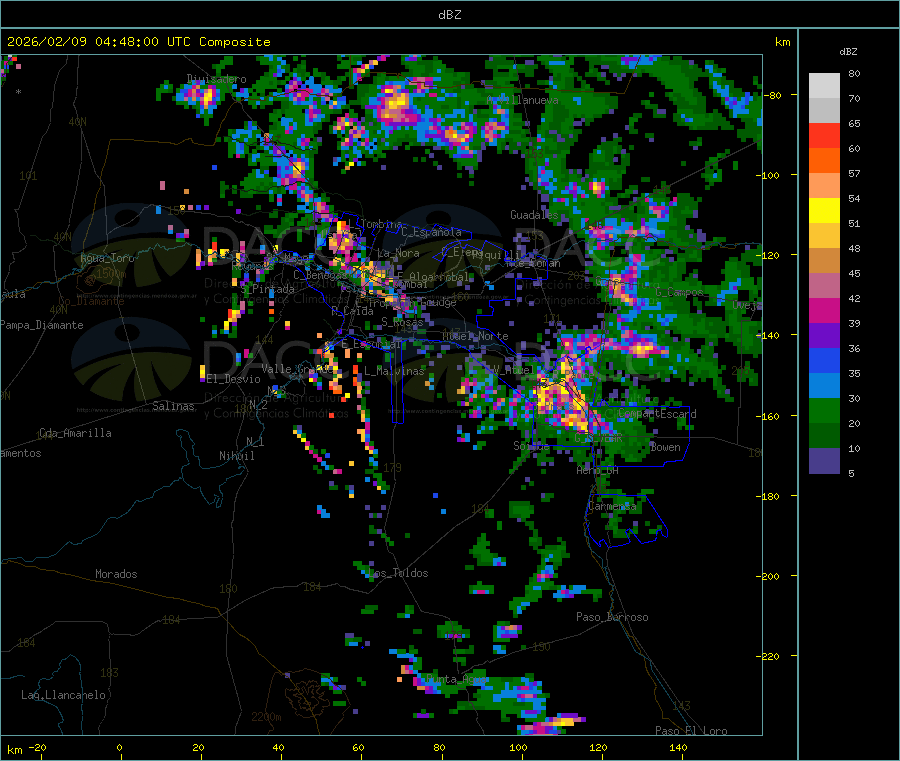The height and width of the screenshot is (761, 900).
Task: Click the 'dBZ' title at the top
Action: point(449,15)
